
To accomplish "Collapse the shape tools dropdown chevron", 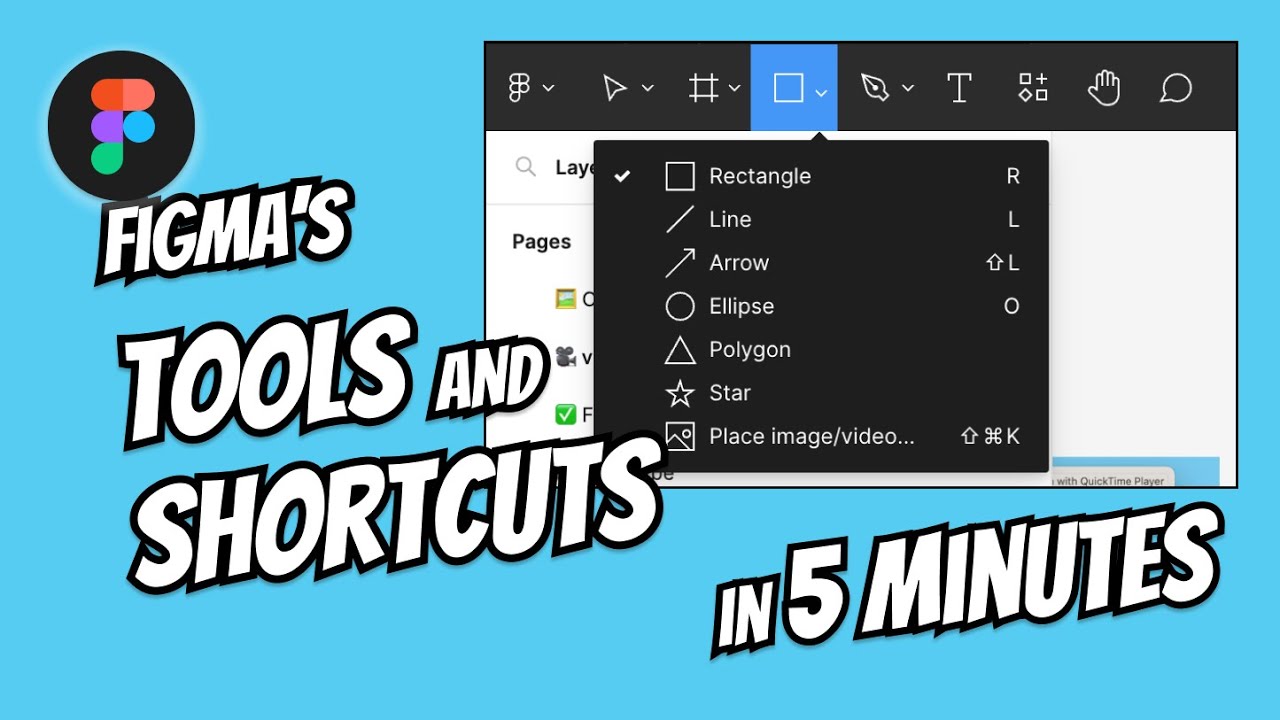I will 821,92.
